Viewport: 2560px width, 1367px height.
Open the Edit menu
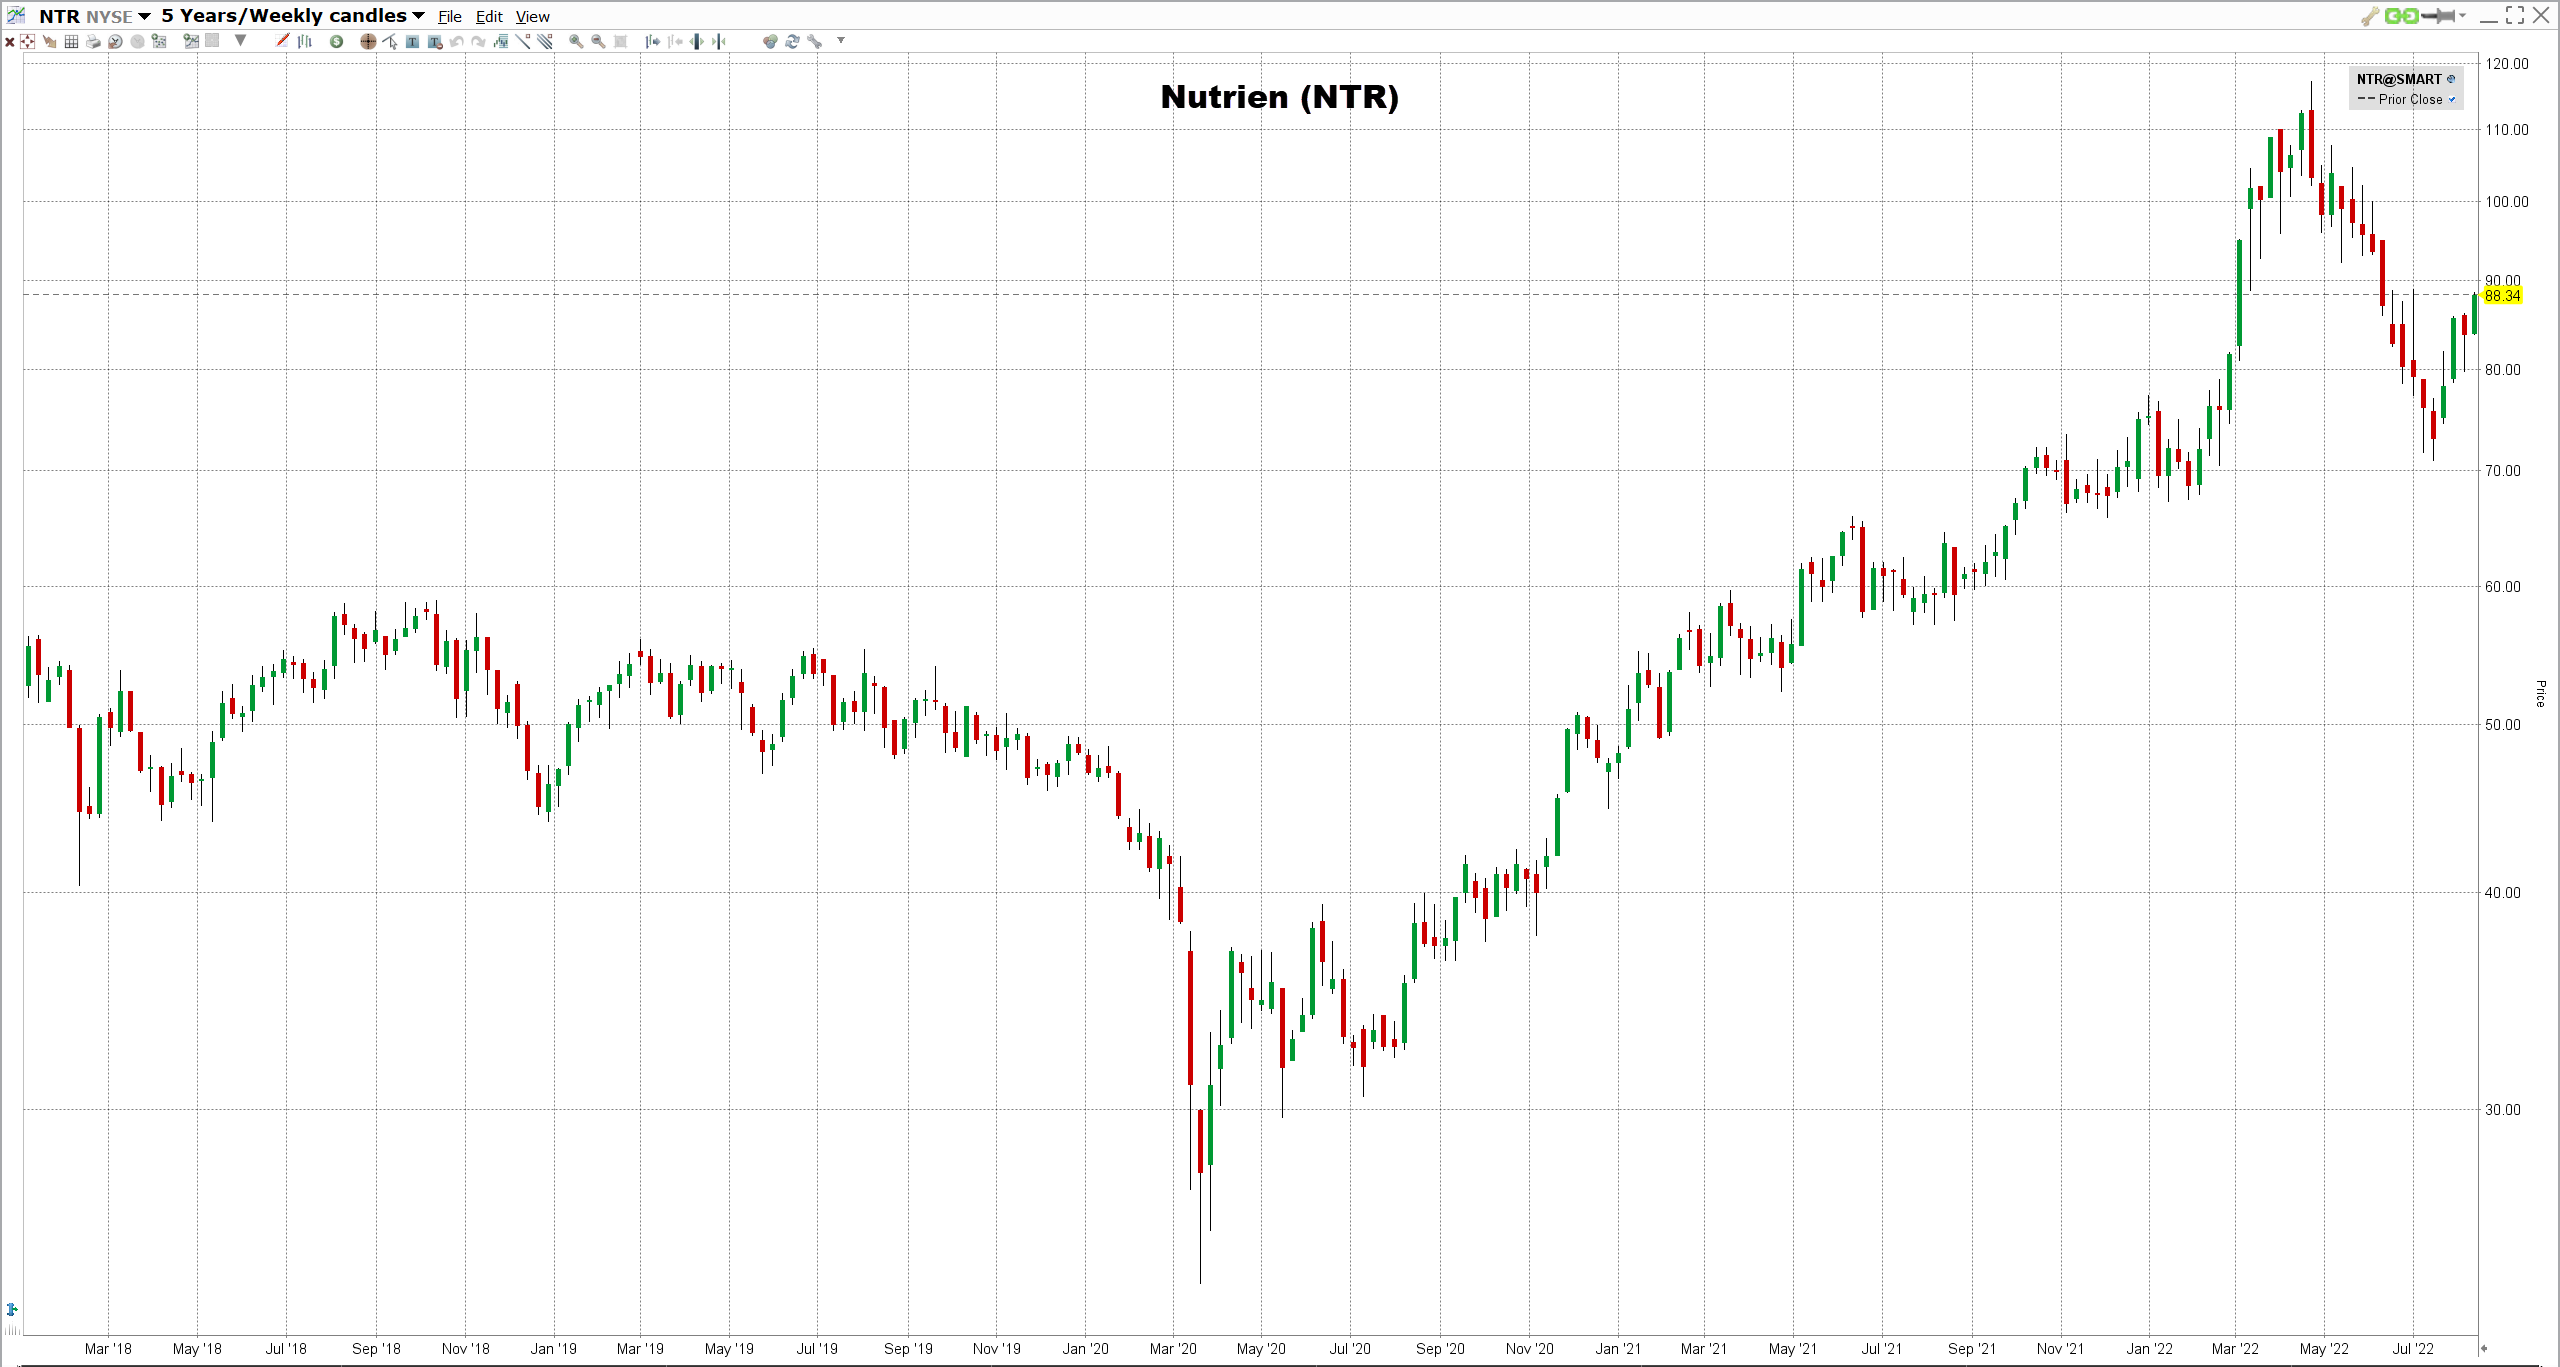coord(489,16)
